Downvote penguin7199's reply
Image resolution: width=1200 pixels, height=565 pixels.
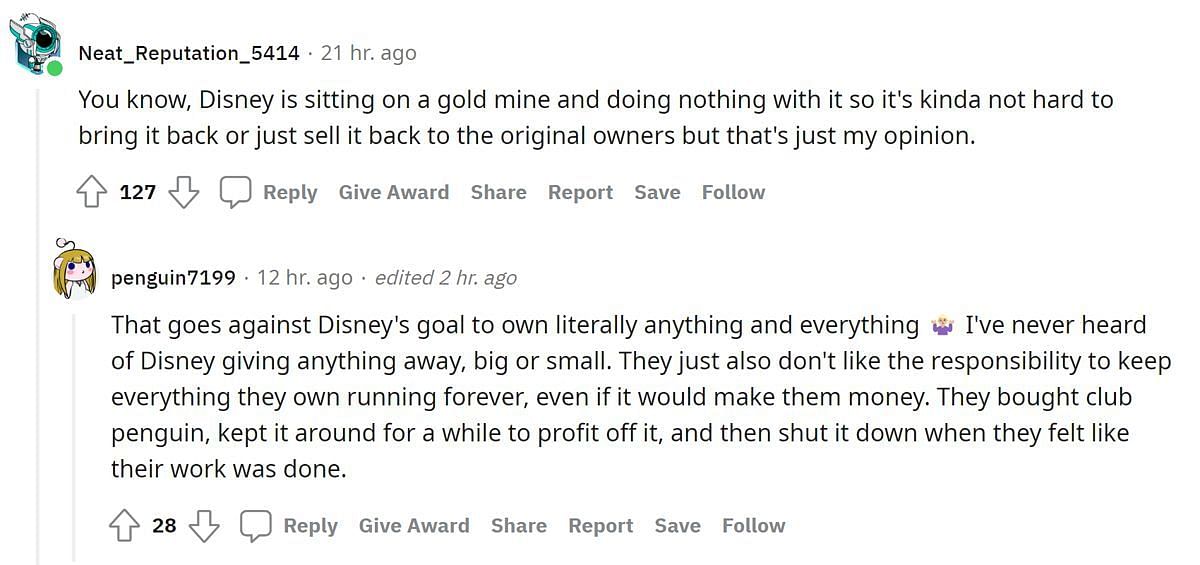point(204,525)
